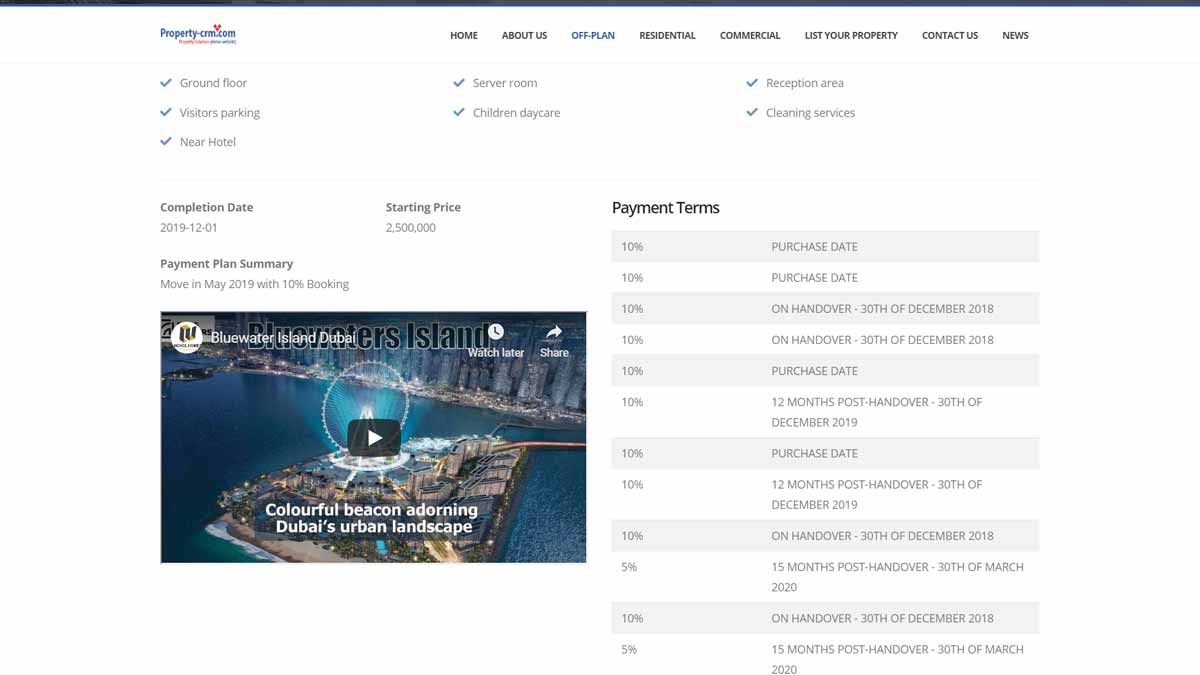Image resolution: width=1200 pixels, height=675 pixels.
Task: Select the OFF-PLAN navigation item
Action: 593,36
